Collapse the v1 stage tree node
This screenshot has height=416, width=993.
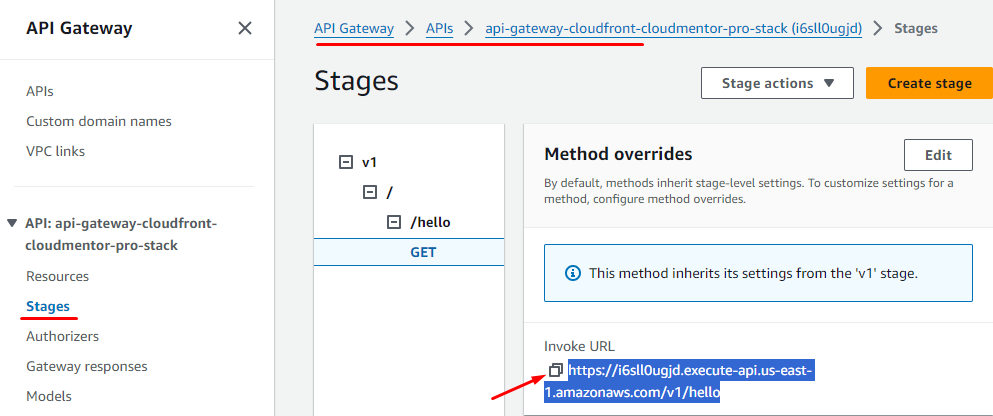pyautogui.click(x=346, y=162)
